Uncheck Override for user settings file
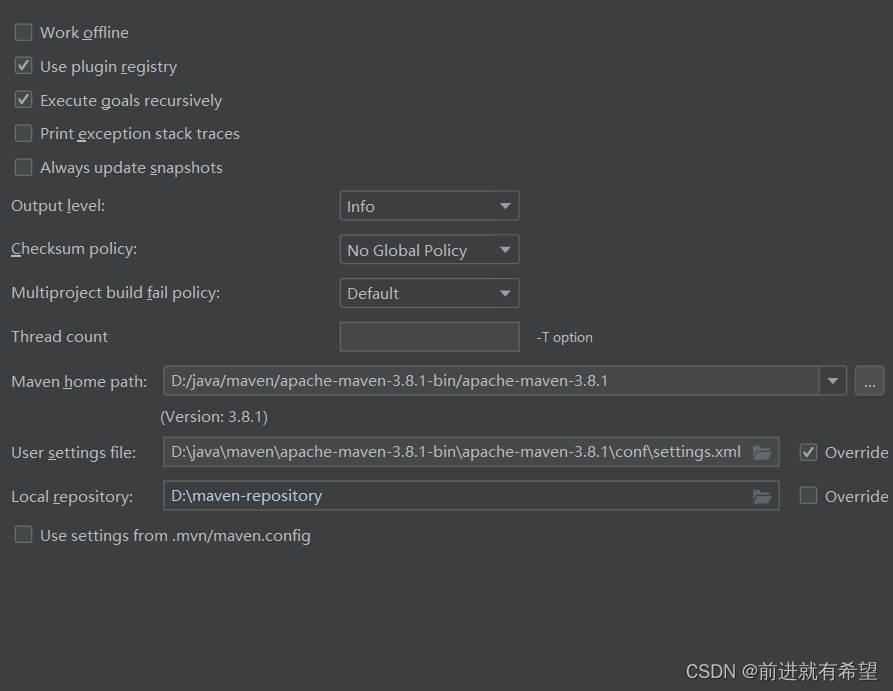The width and height of the screenshot is (893, 691). pos(808,452)
